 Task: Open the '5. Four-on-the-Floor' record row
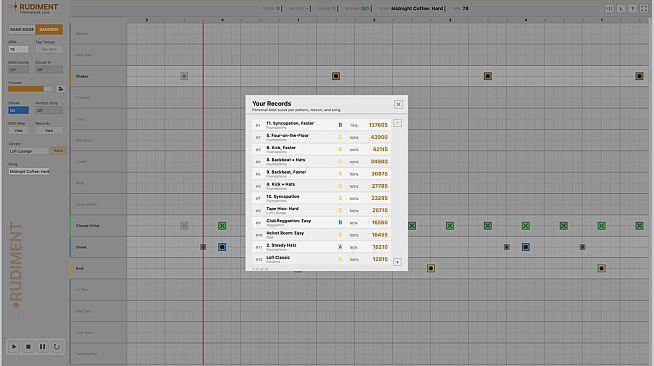pyautogui.click(x=322, y=137)
